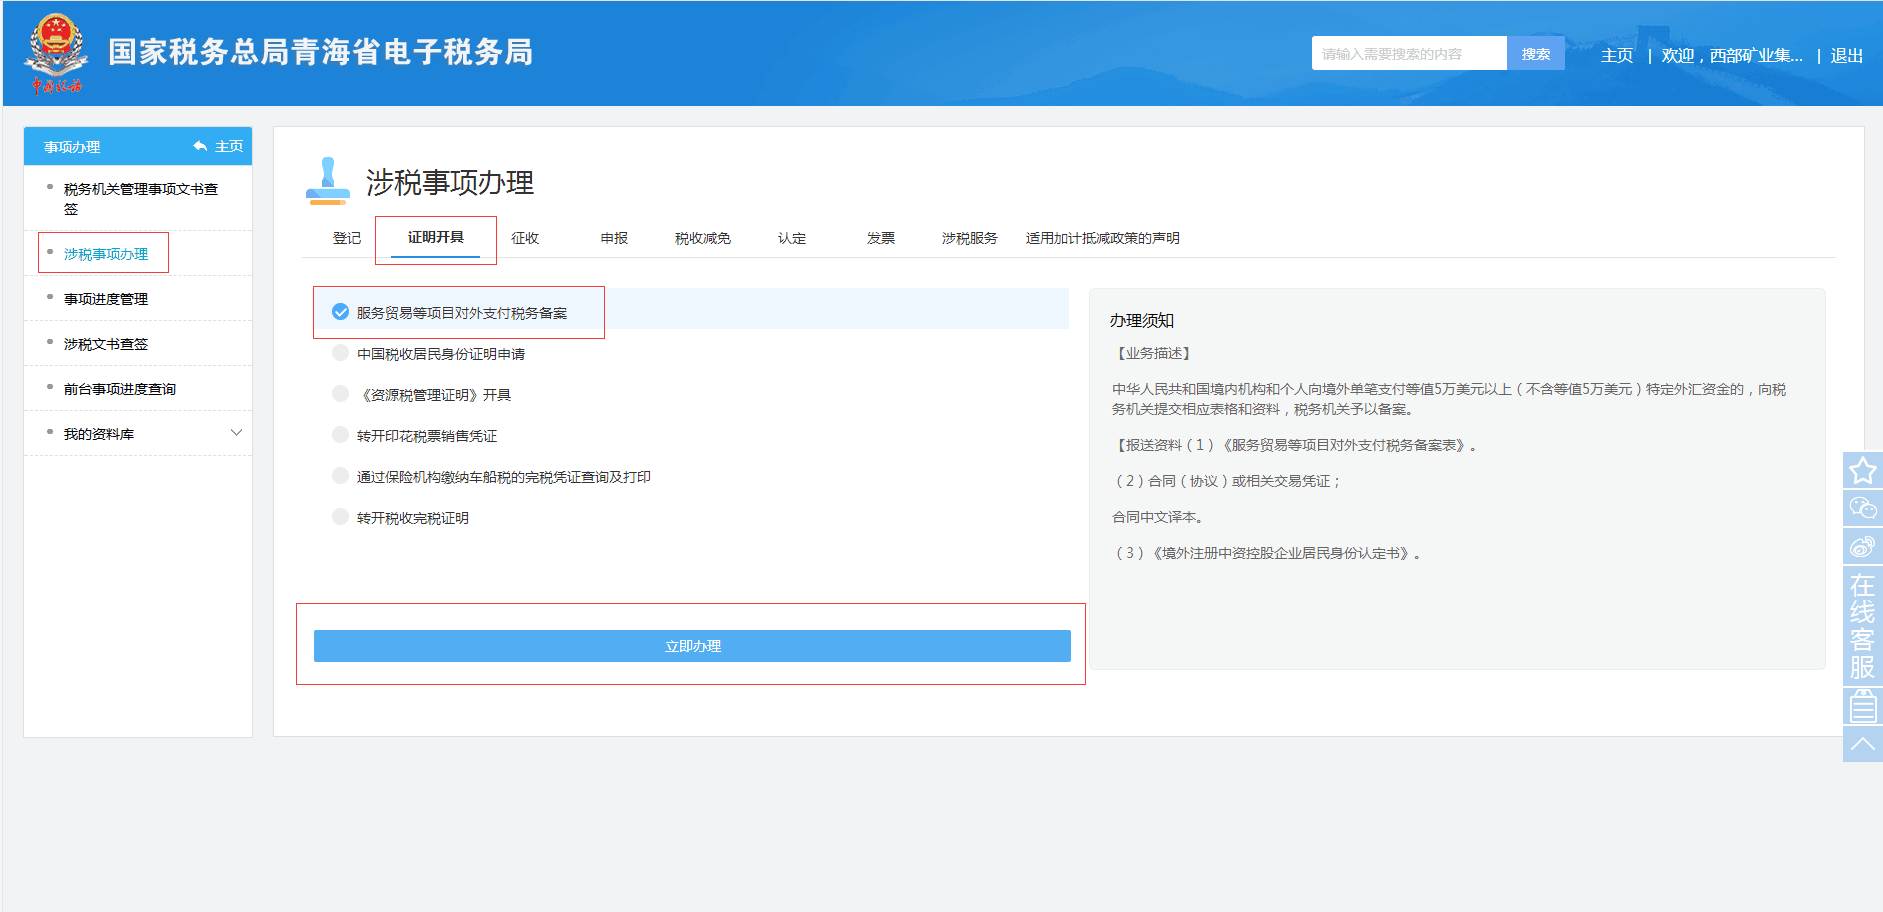Click the clipboard icon in side toolbar
Viewport: 1883px width, 912px height.
(x=1862, y=707)
